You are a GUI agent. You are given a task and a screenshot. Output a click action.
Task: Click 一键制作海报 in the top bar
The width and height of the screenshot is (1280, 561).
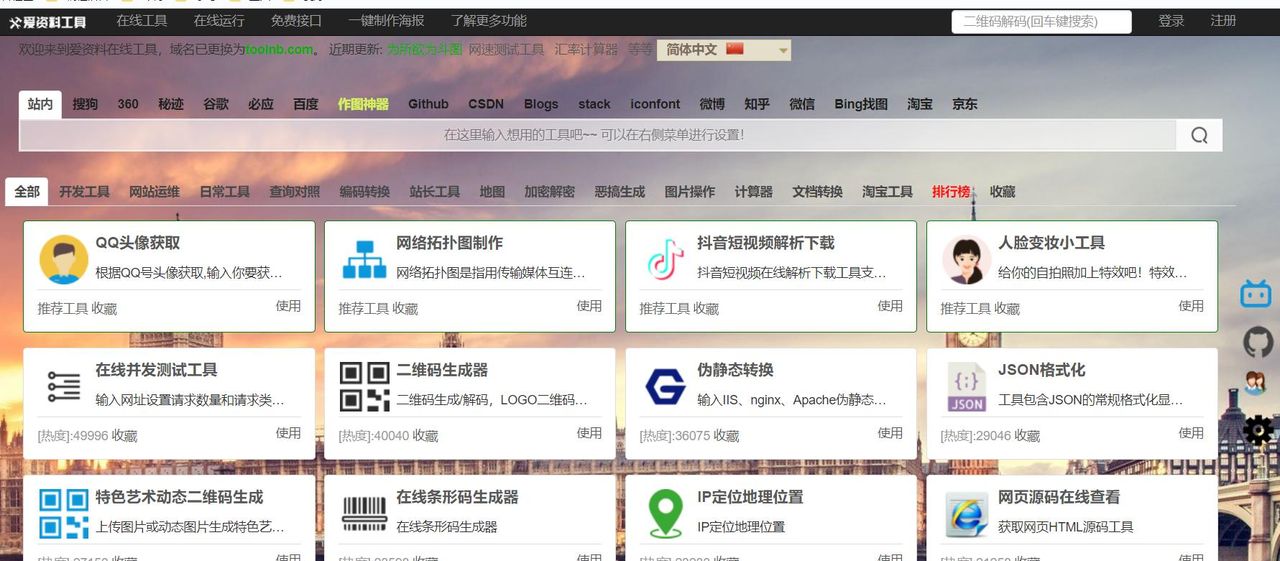point(386,21)
